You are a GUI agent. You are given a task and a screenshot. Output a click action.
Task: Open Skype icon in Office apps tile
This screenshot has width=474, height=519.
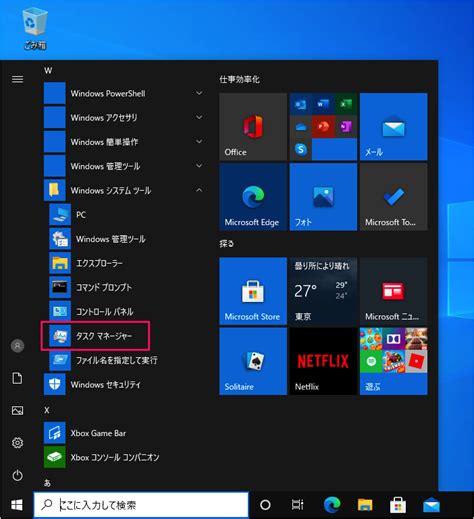(301, 149)
